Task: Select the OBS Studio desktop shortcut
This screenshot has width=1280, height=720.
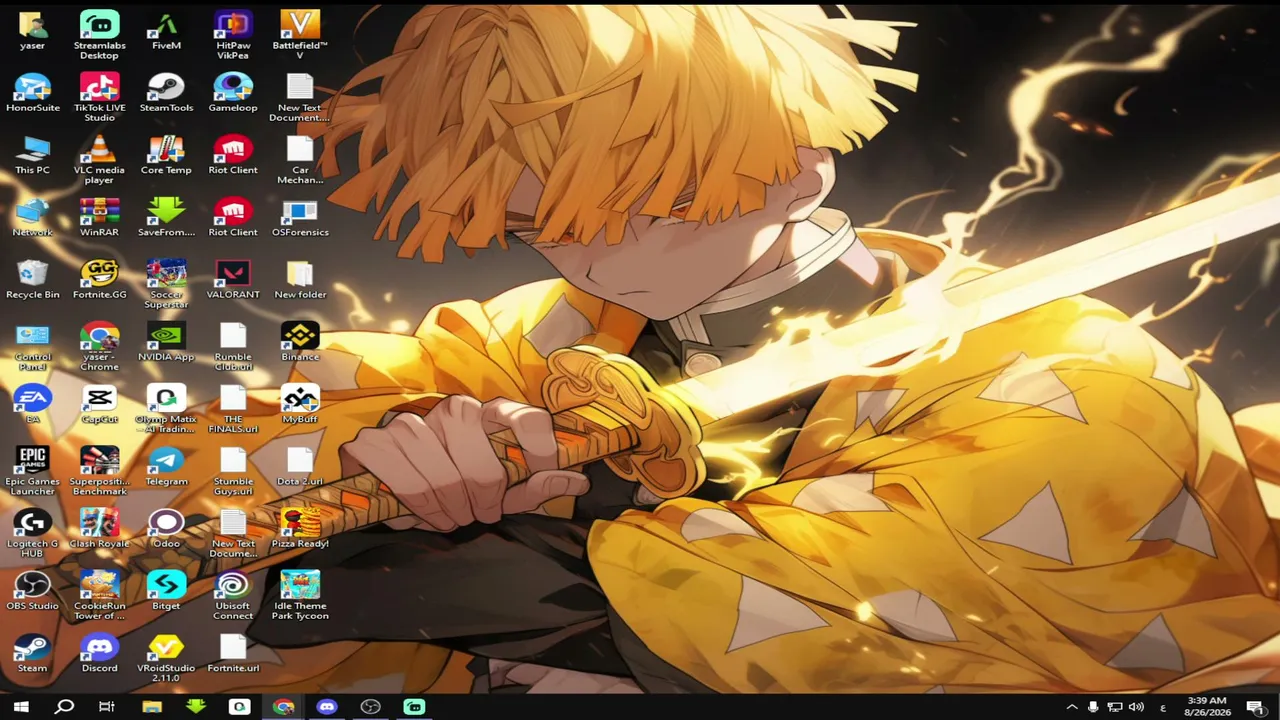Action: (x=32, y=589)
